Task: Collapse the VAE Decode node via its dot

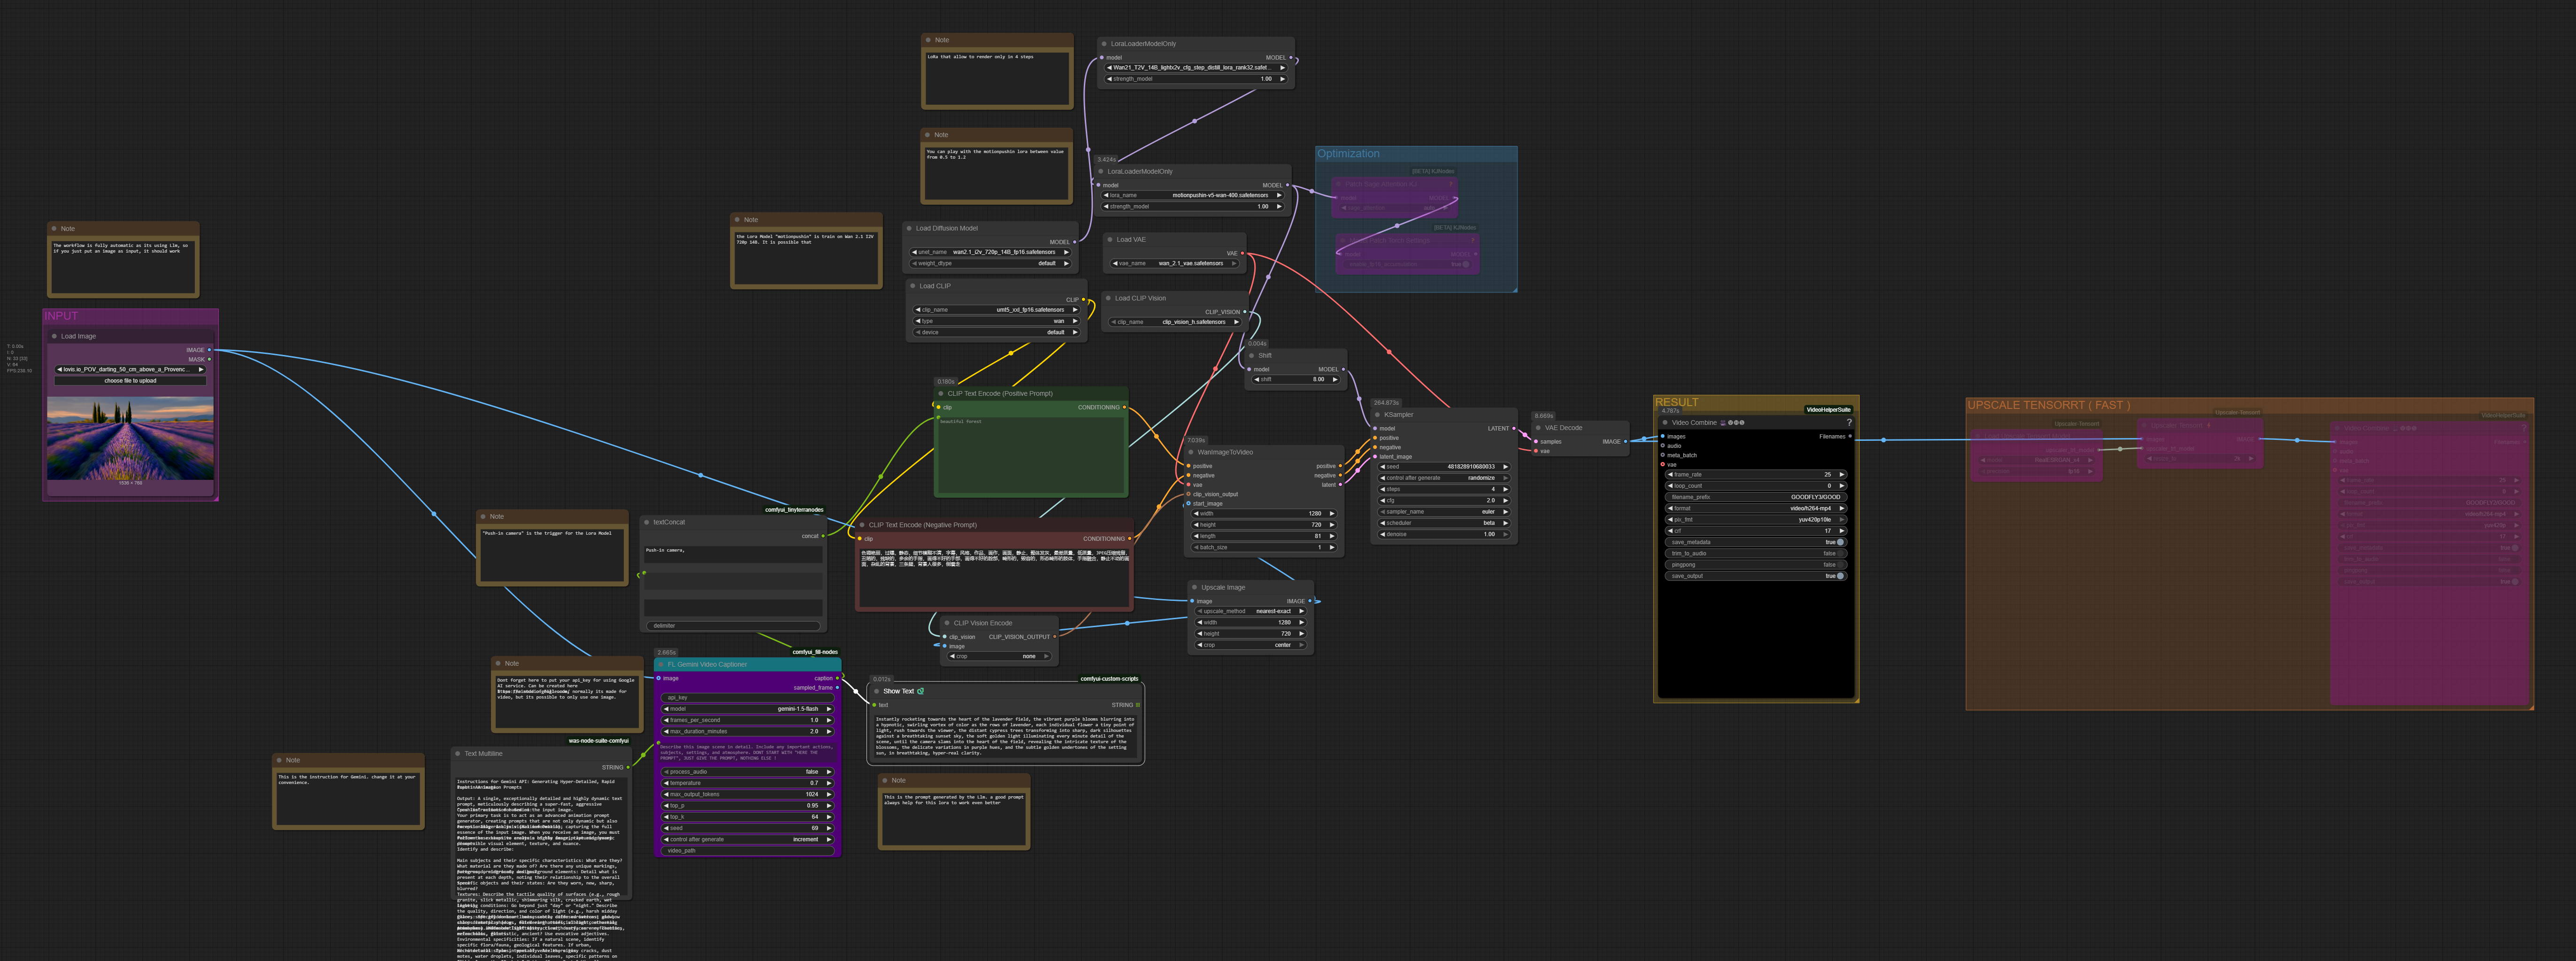Action: tap(1538, 428)
